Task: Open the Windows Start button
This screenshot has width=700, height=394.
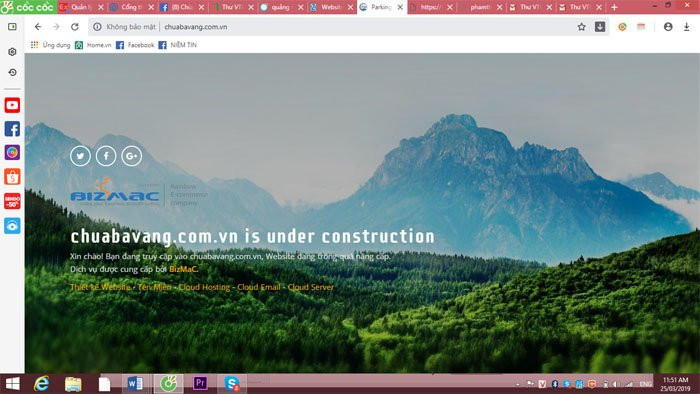Action: coord(12,384)
